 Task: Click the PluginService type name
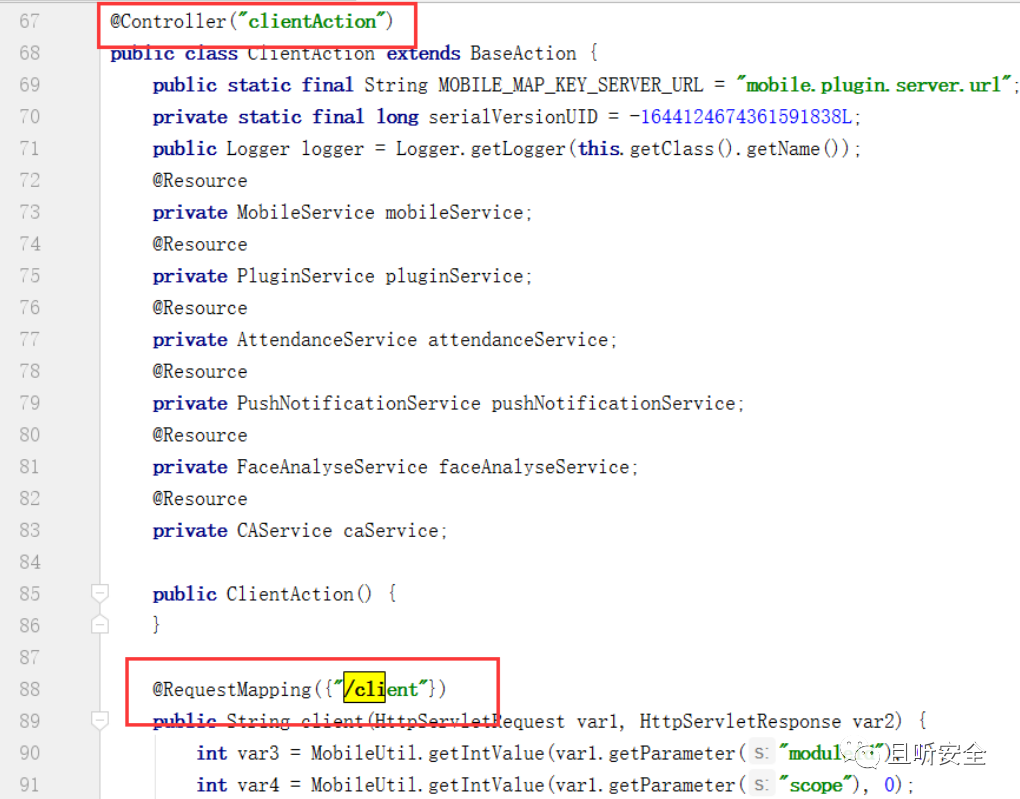click(306, 277)
